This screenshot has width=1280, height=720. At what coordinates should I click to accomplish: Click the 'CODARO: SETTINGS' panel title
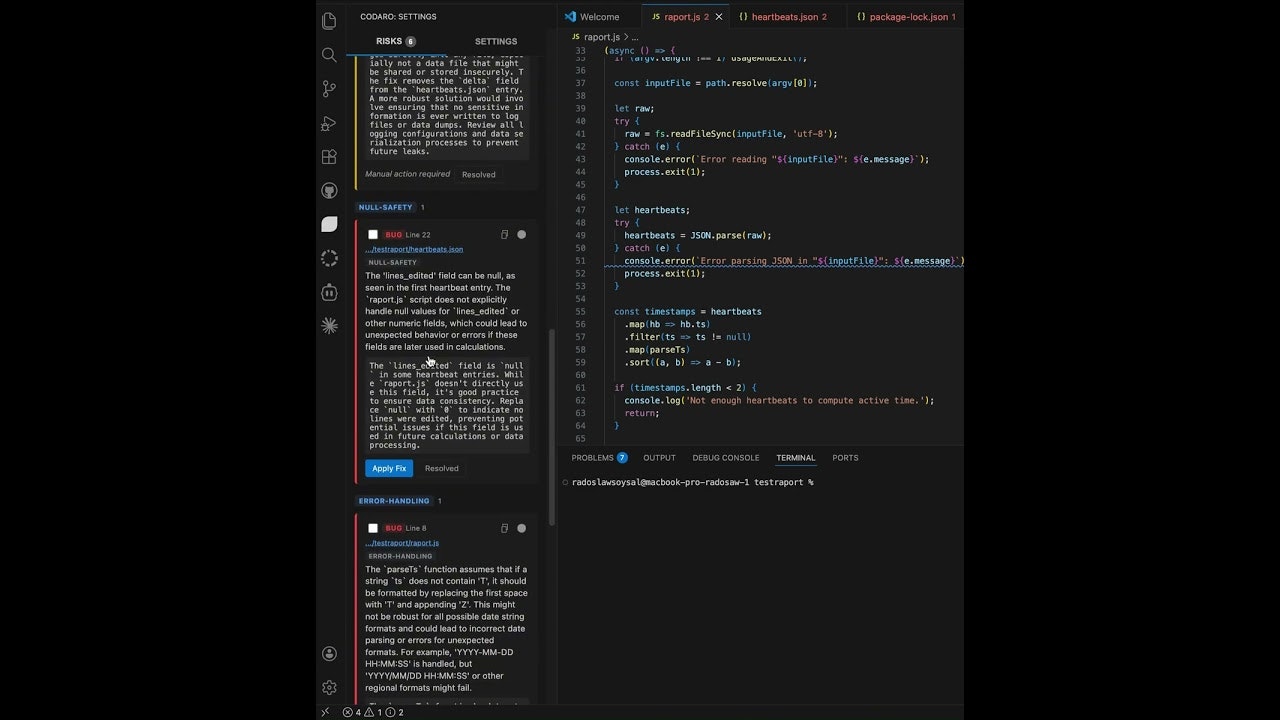click(398, 17)
